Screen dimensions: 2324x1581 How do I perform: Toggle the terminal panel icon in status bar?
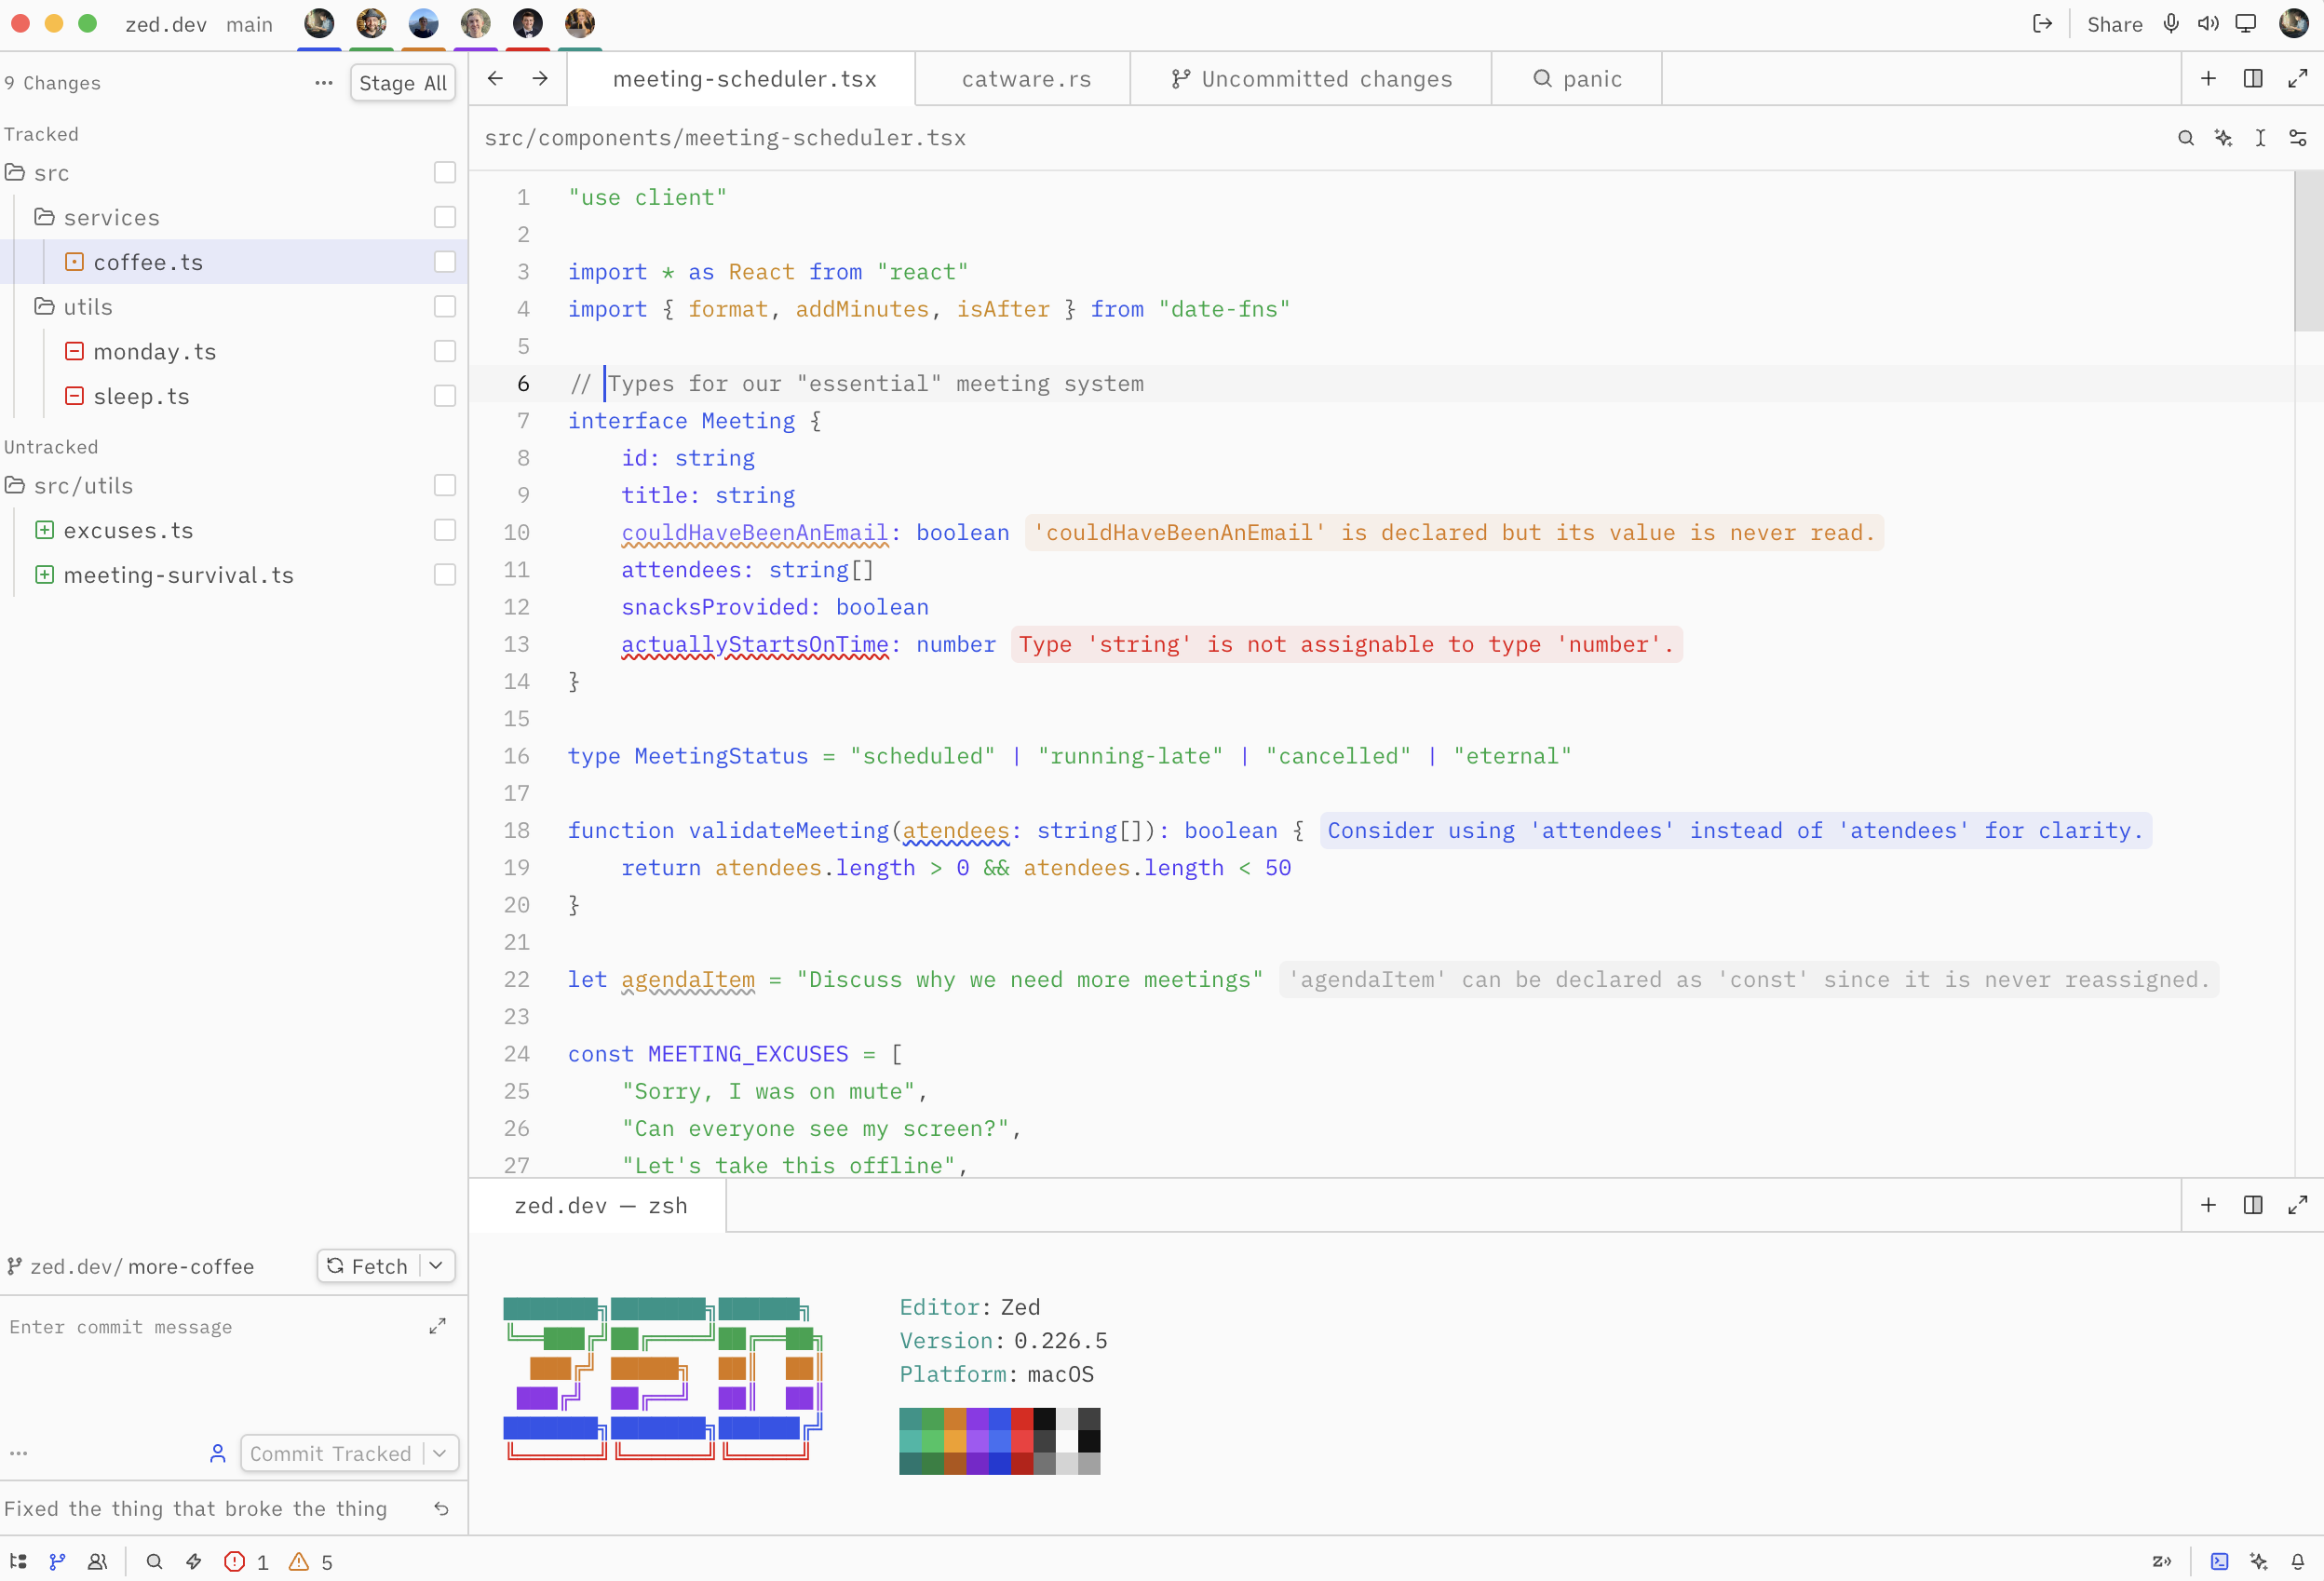(2219, 1561)
